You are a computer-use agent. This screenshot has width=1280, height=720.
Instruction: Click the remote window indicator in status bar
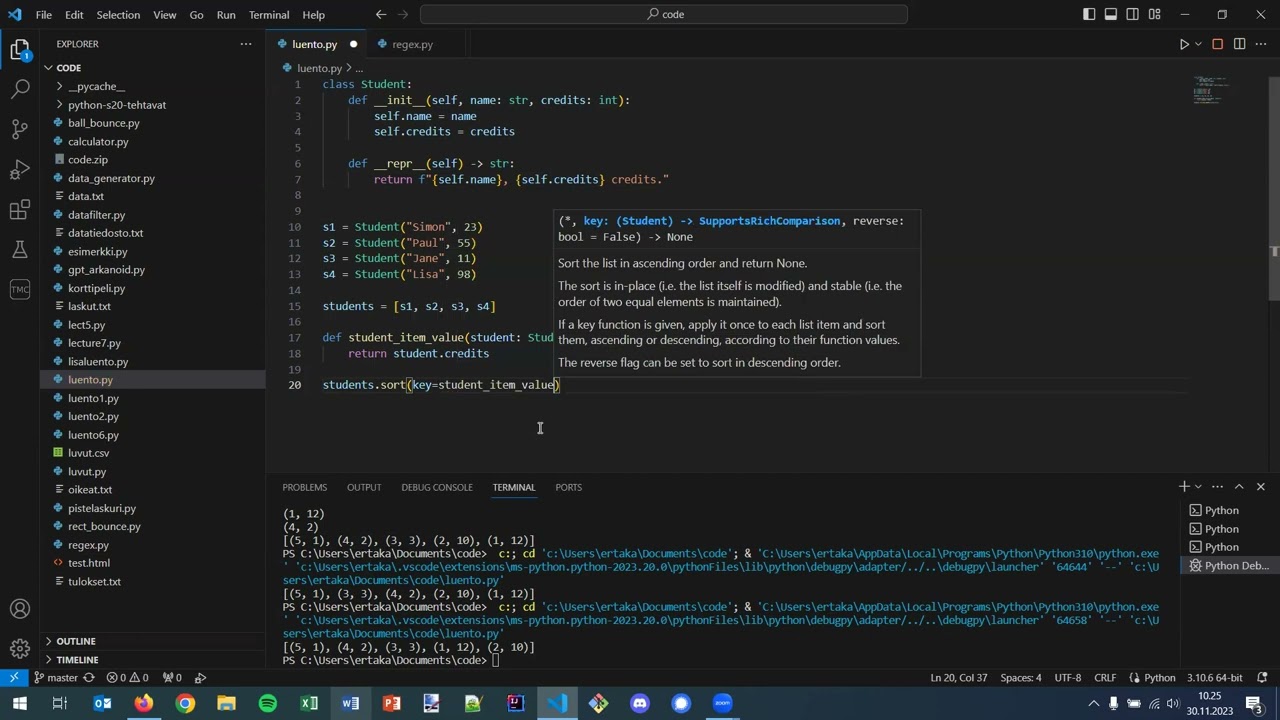coord(14,678)
